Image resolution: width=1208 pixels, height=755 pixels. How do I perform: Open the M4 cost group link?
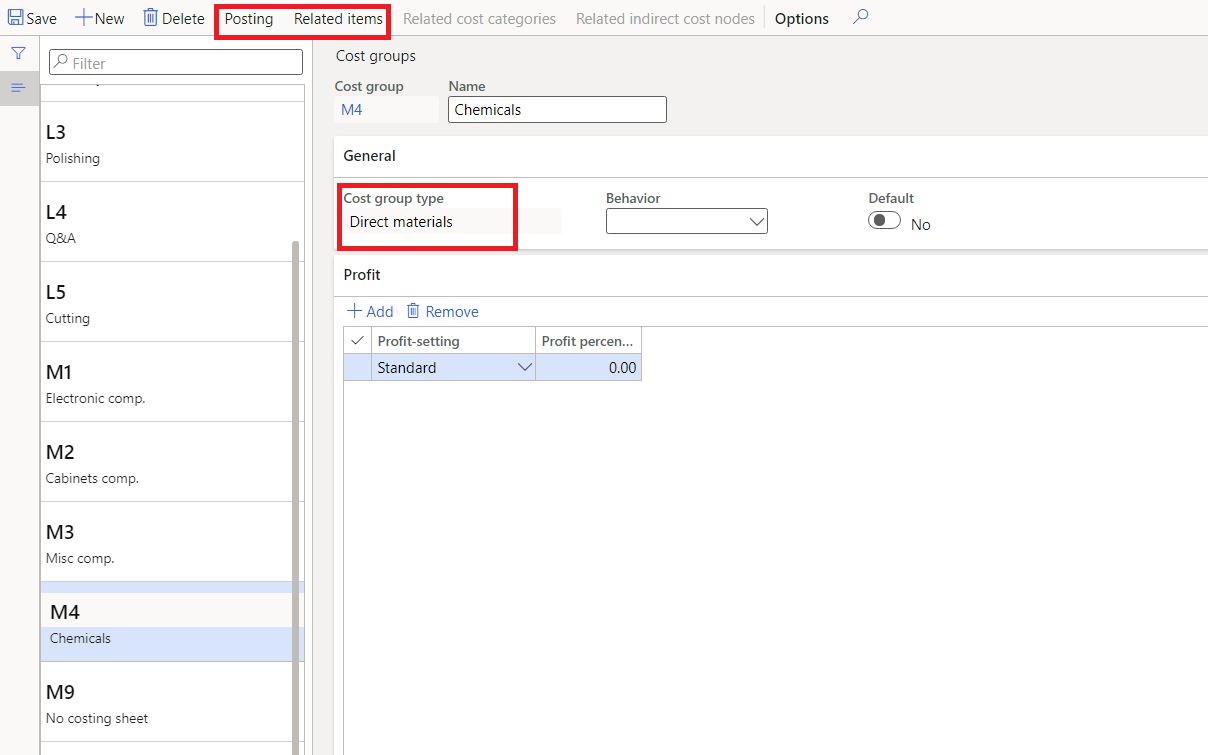(351, 109)
